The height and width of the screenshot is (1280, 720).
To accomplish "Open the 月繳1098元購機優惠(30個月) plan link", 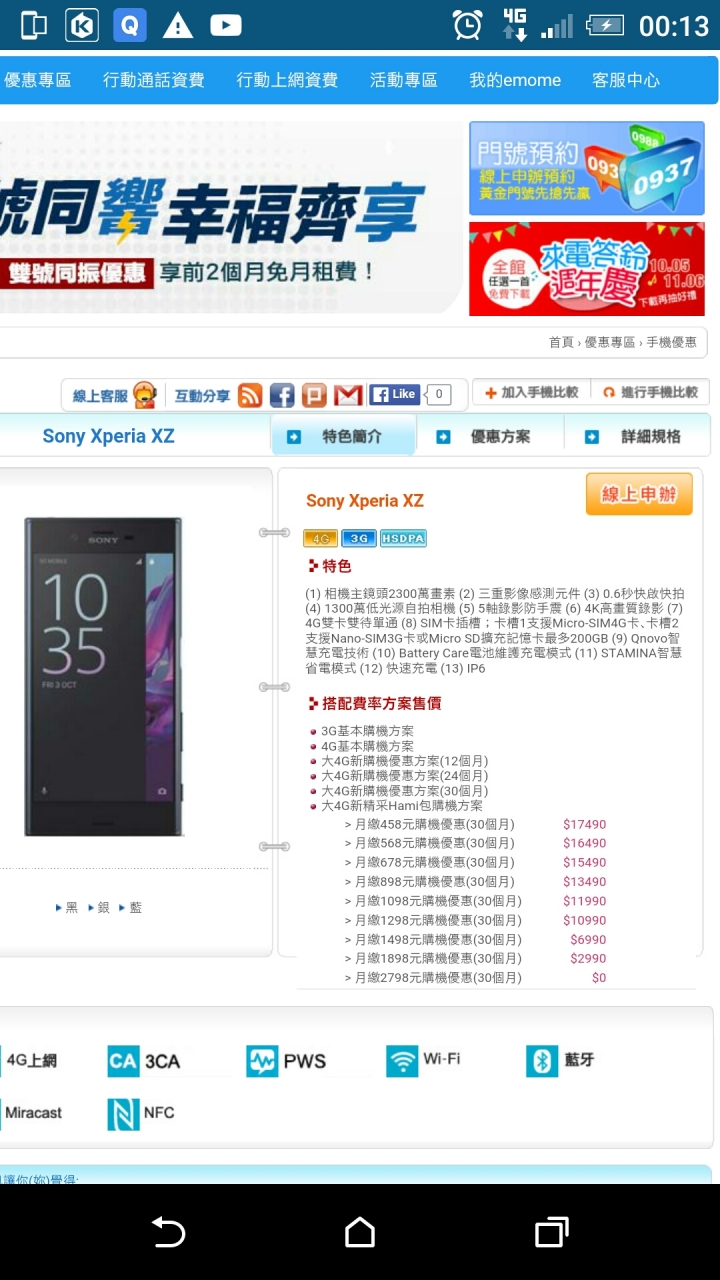I will coord(433,901).
